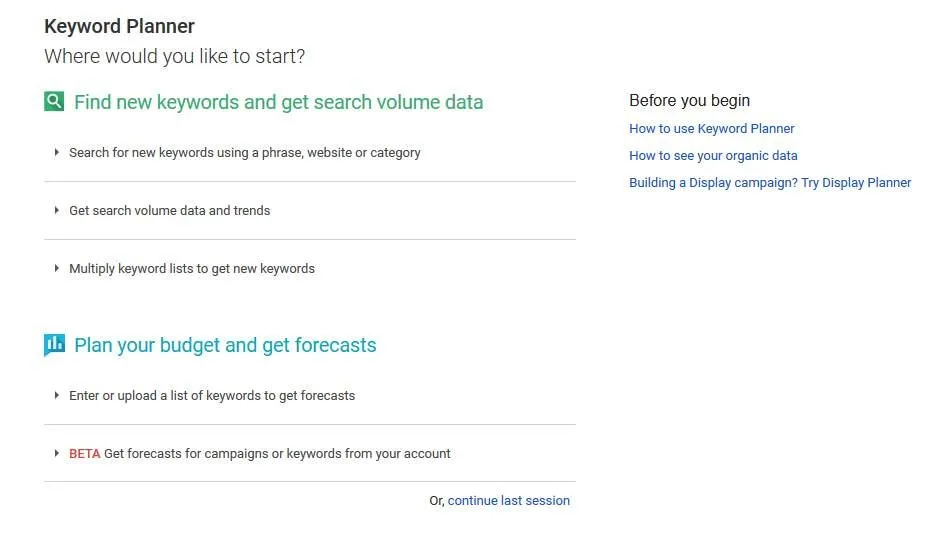Click the Try Display Planner link
The width and height of the screenshot is (934, 543).
tap(770, 182)
